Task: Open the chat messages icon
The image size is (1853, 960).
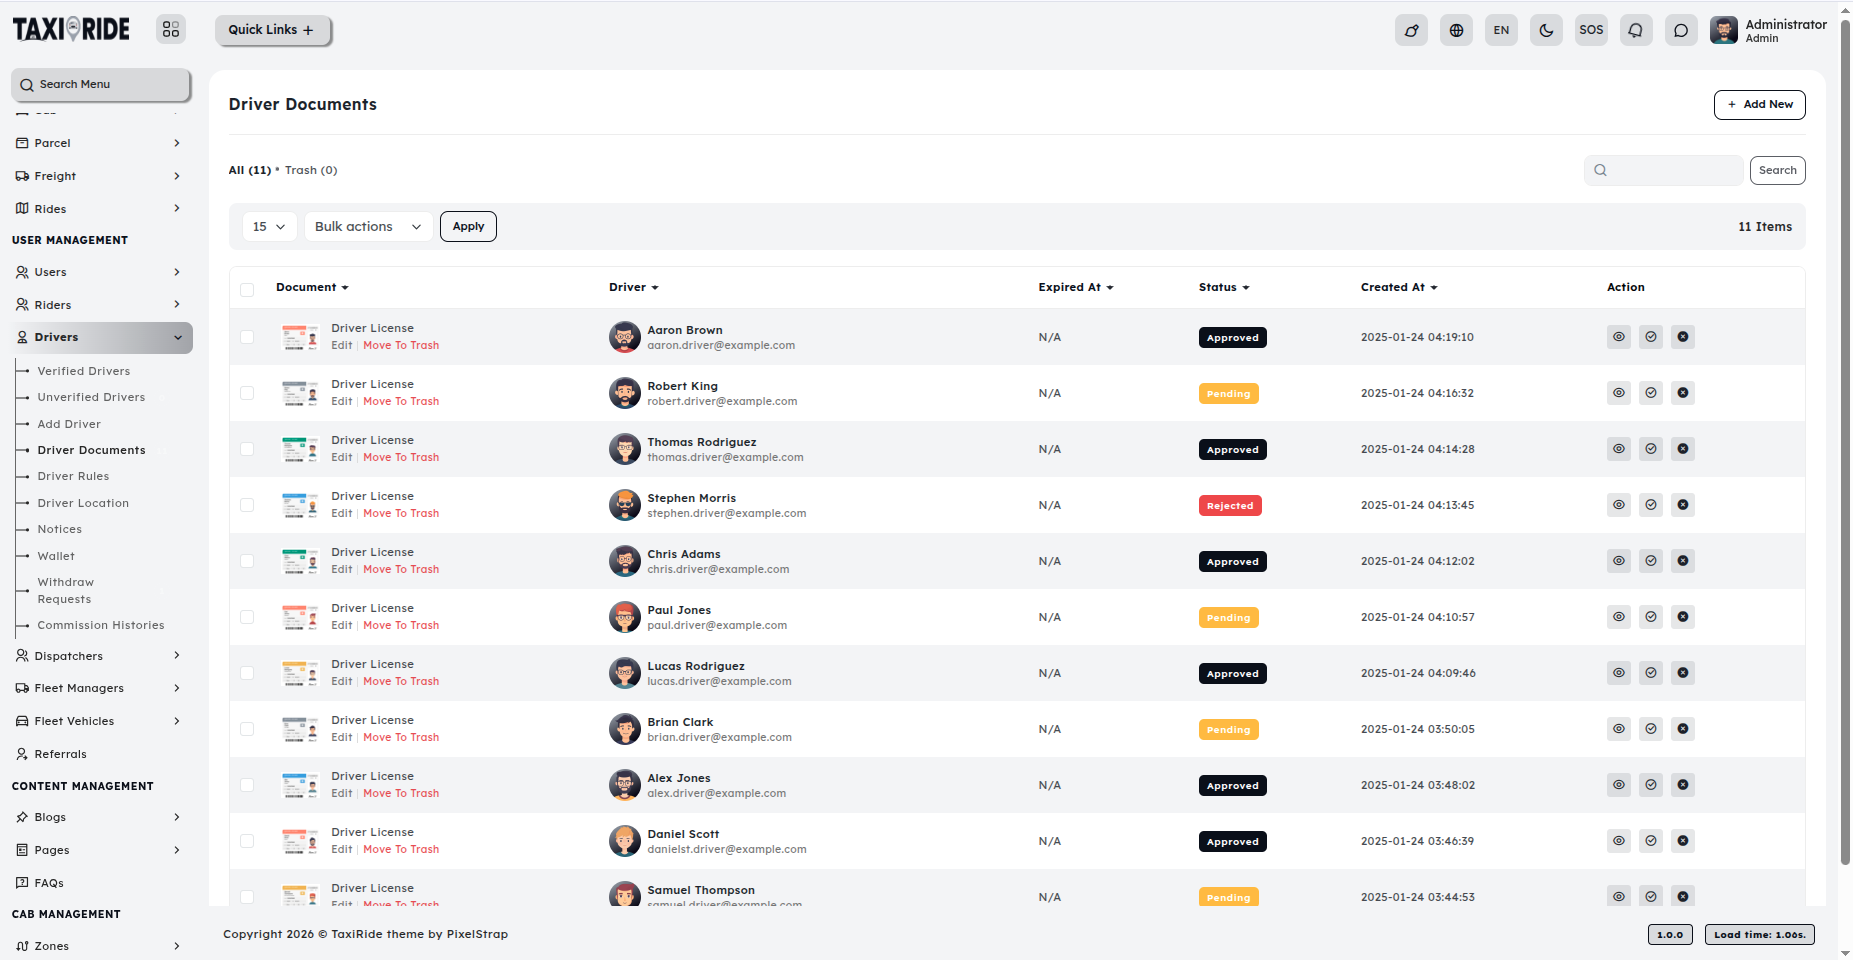Action: tap(1681, 30)
